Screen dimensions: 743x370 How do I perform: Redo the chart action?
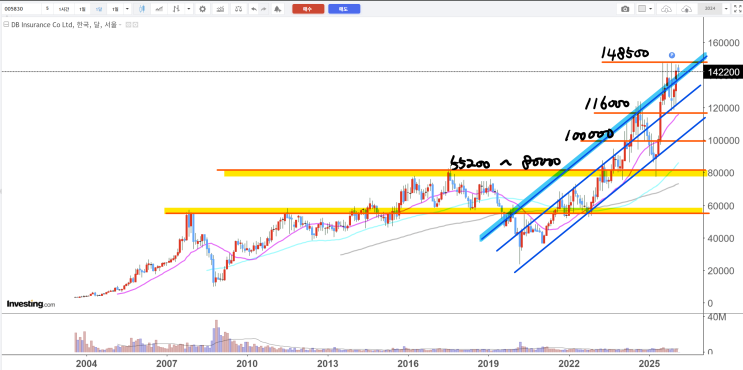click(264, 9)
